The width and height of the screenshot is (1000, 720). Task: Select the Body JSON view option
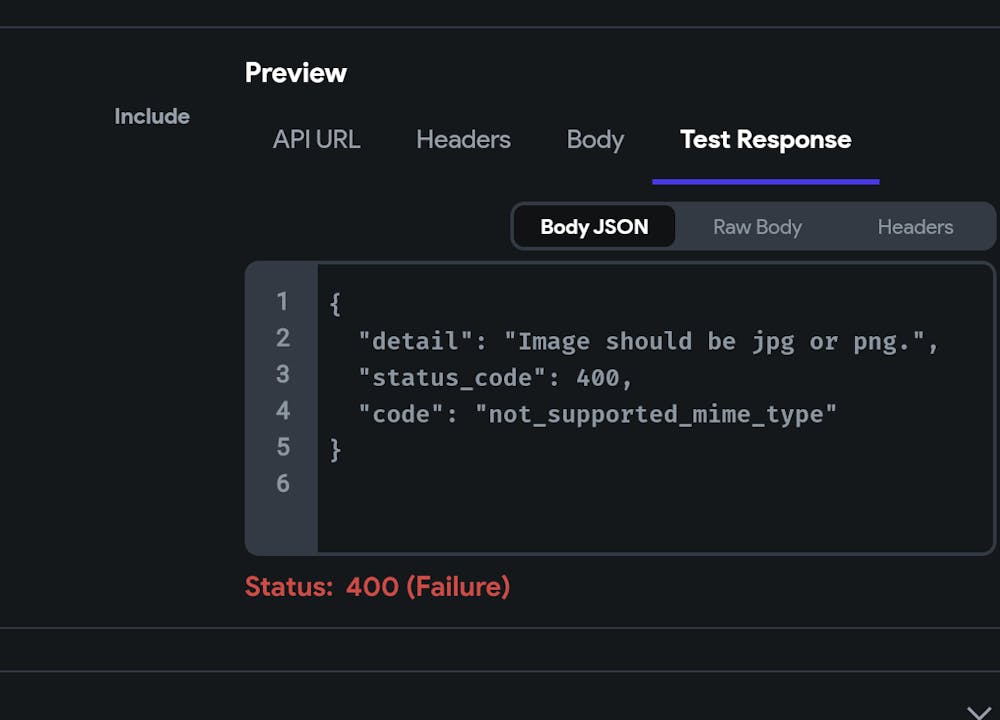click(594, 227)
